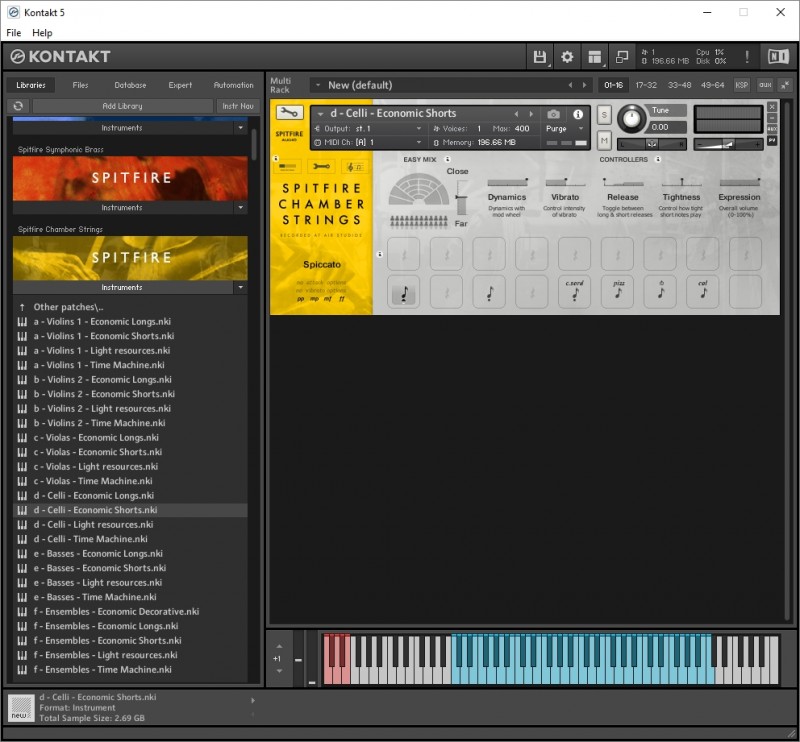Viewport: 800px width, 742px height.
Task: Show instrument info with the i icon
Action: (578, 114)
